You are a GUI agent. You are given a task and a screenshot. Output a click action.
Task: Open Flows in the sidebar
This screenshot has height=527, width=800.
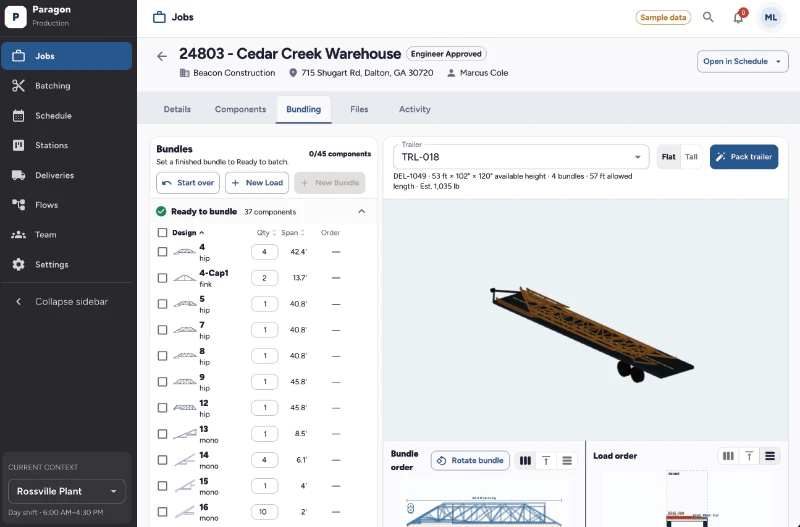coord(66,205)
